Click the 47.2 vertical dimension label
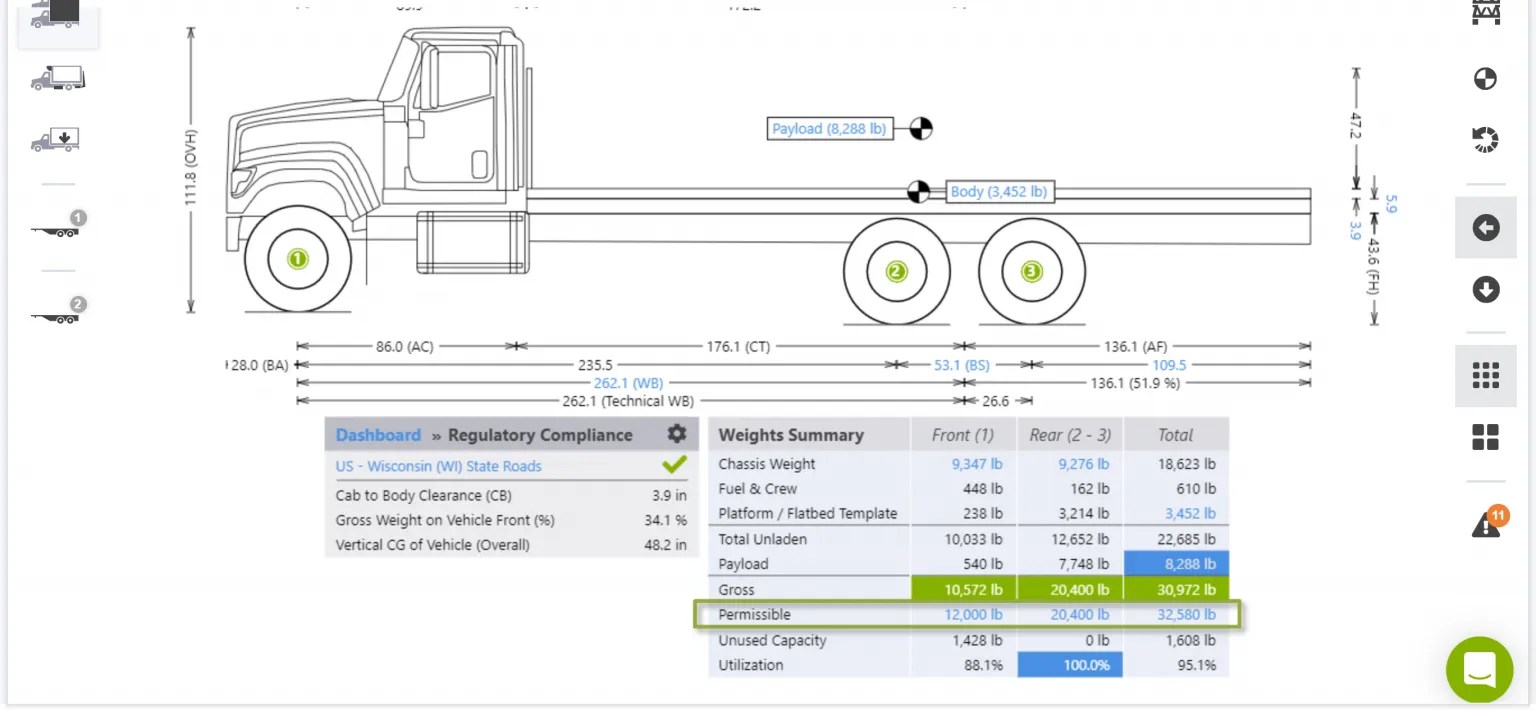This screenshot has width=1536, height=710. [1356, 125]
